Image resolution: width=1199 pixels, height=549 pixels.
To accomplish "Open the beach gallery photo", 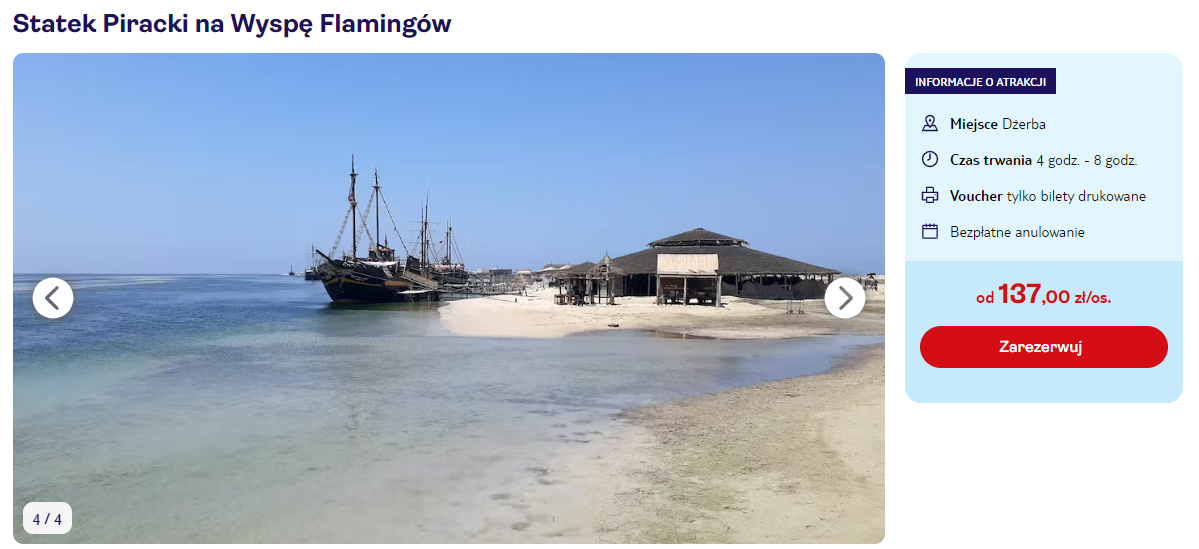I will click(x=449, y=298).
